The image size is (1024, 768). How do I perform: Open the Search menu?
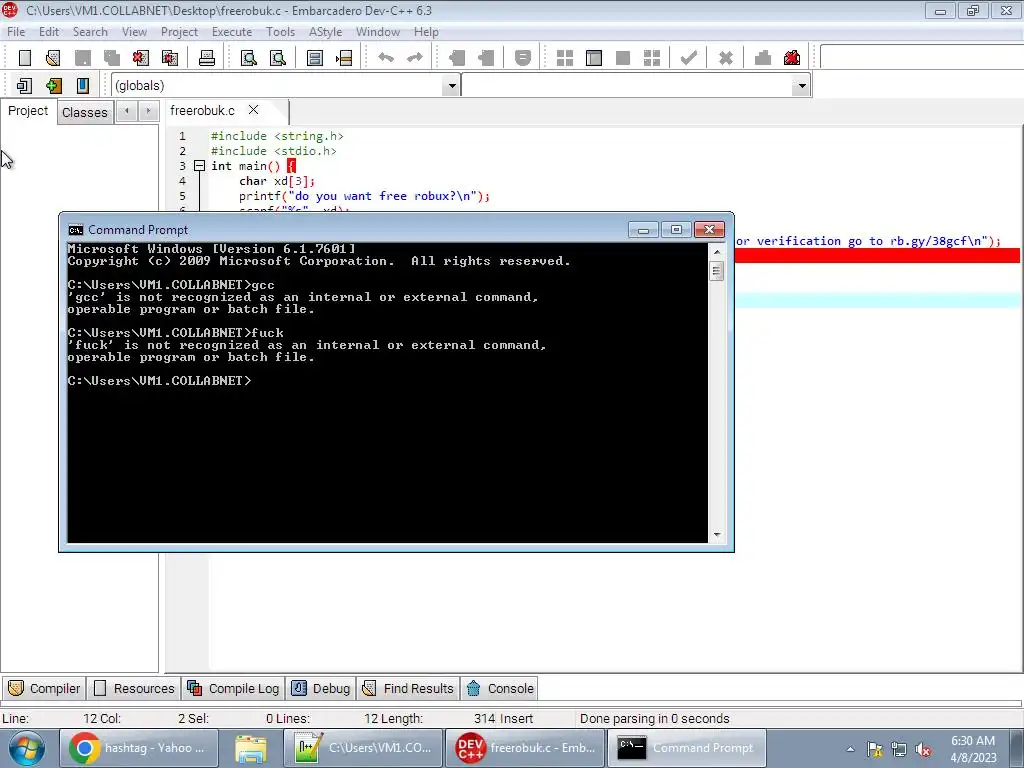tap(90, 32)
